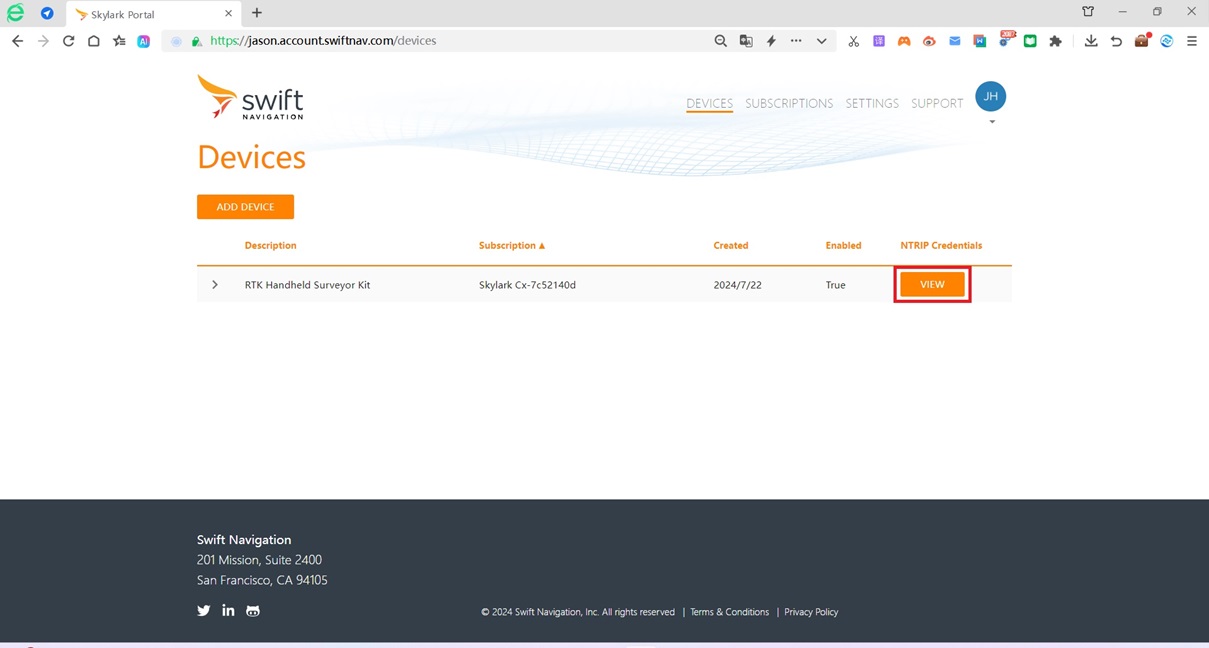Open the favorites star list icon

pos(119,41)
